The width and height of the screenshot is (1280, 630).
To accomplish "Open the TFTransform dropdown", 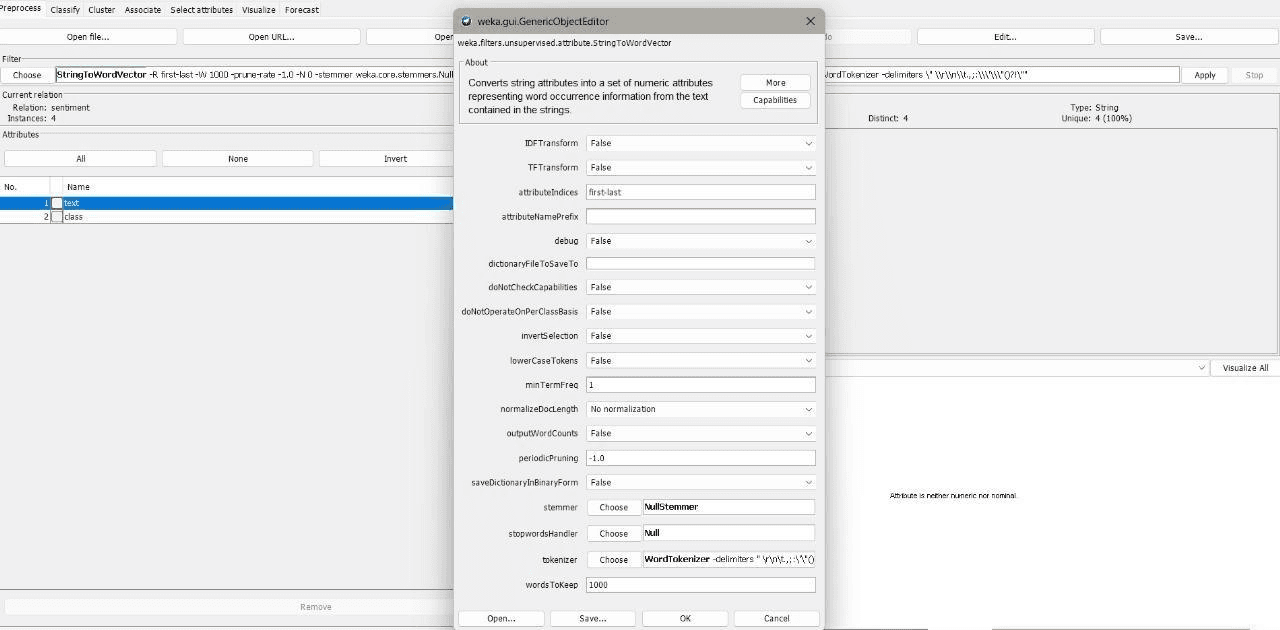I will [701, 168].
